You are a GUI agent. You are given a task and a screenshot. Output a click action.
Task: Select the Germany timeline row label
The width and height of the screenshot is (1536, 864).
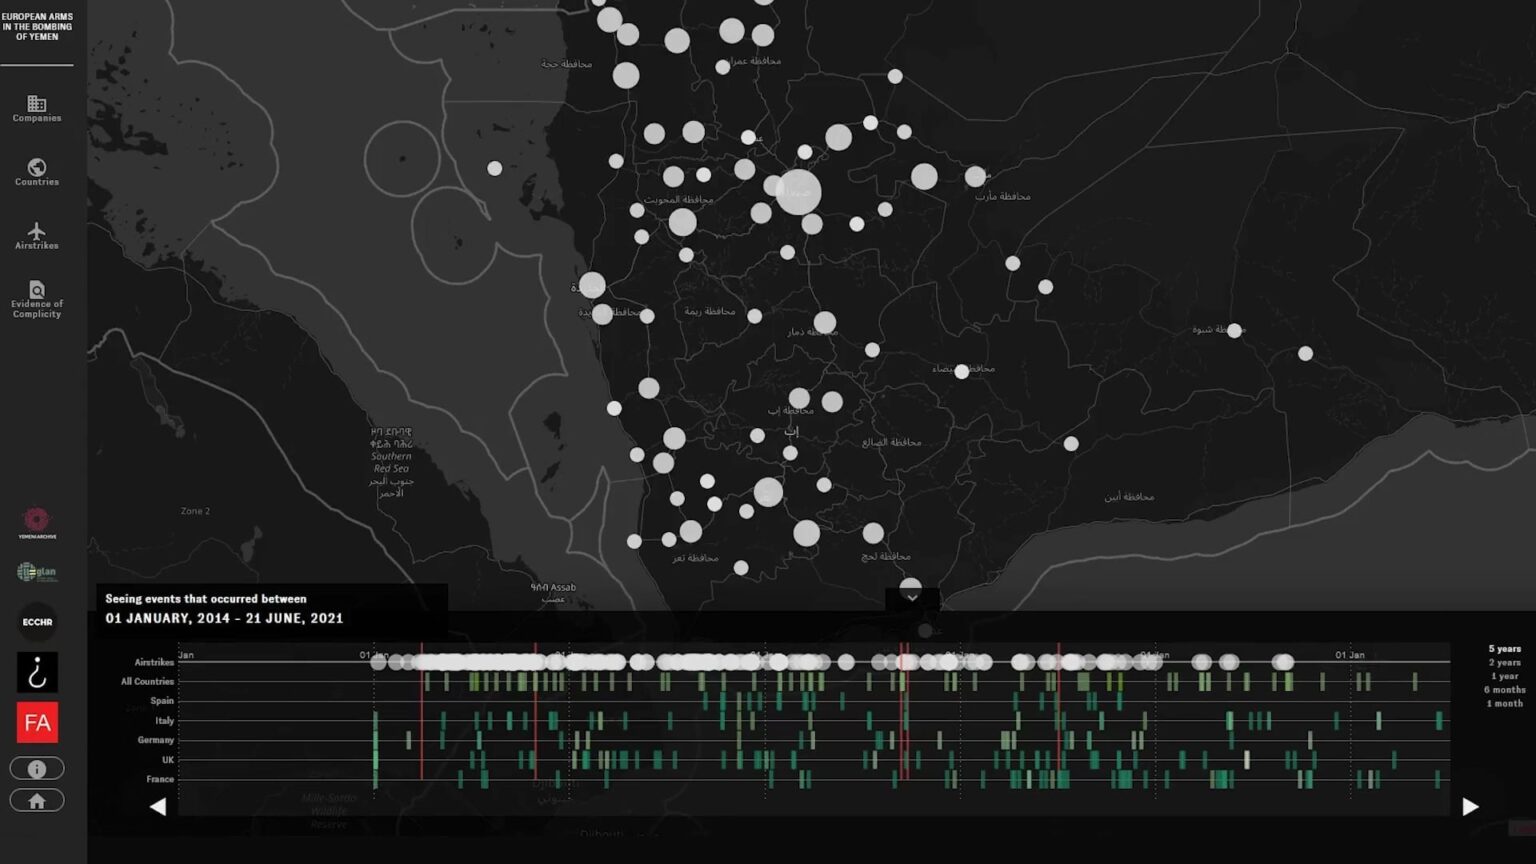pos(155,740)
